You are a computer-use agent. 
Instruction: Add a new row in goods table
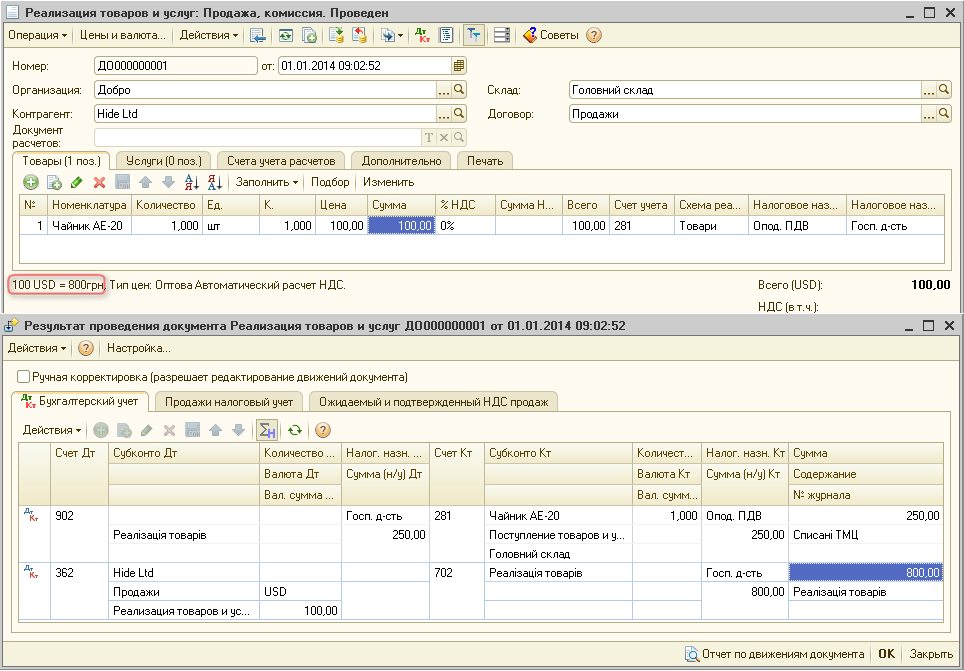(31, 182)
